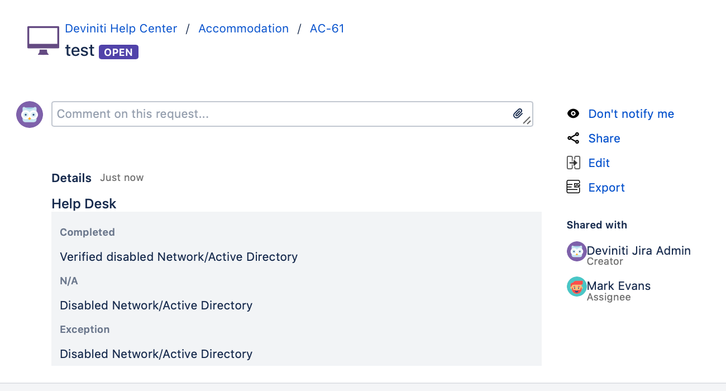Open the AC-61 request link

[x=327, y=28]
